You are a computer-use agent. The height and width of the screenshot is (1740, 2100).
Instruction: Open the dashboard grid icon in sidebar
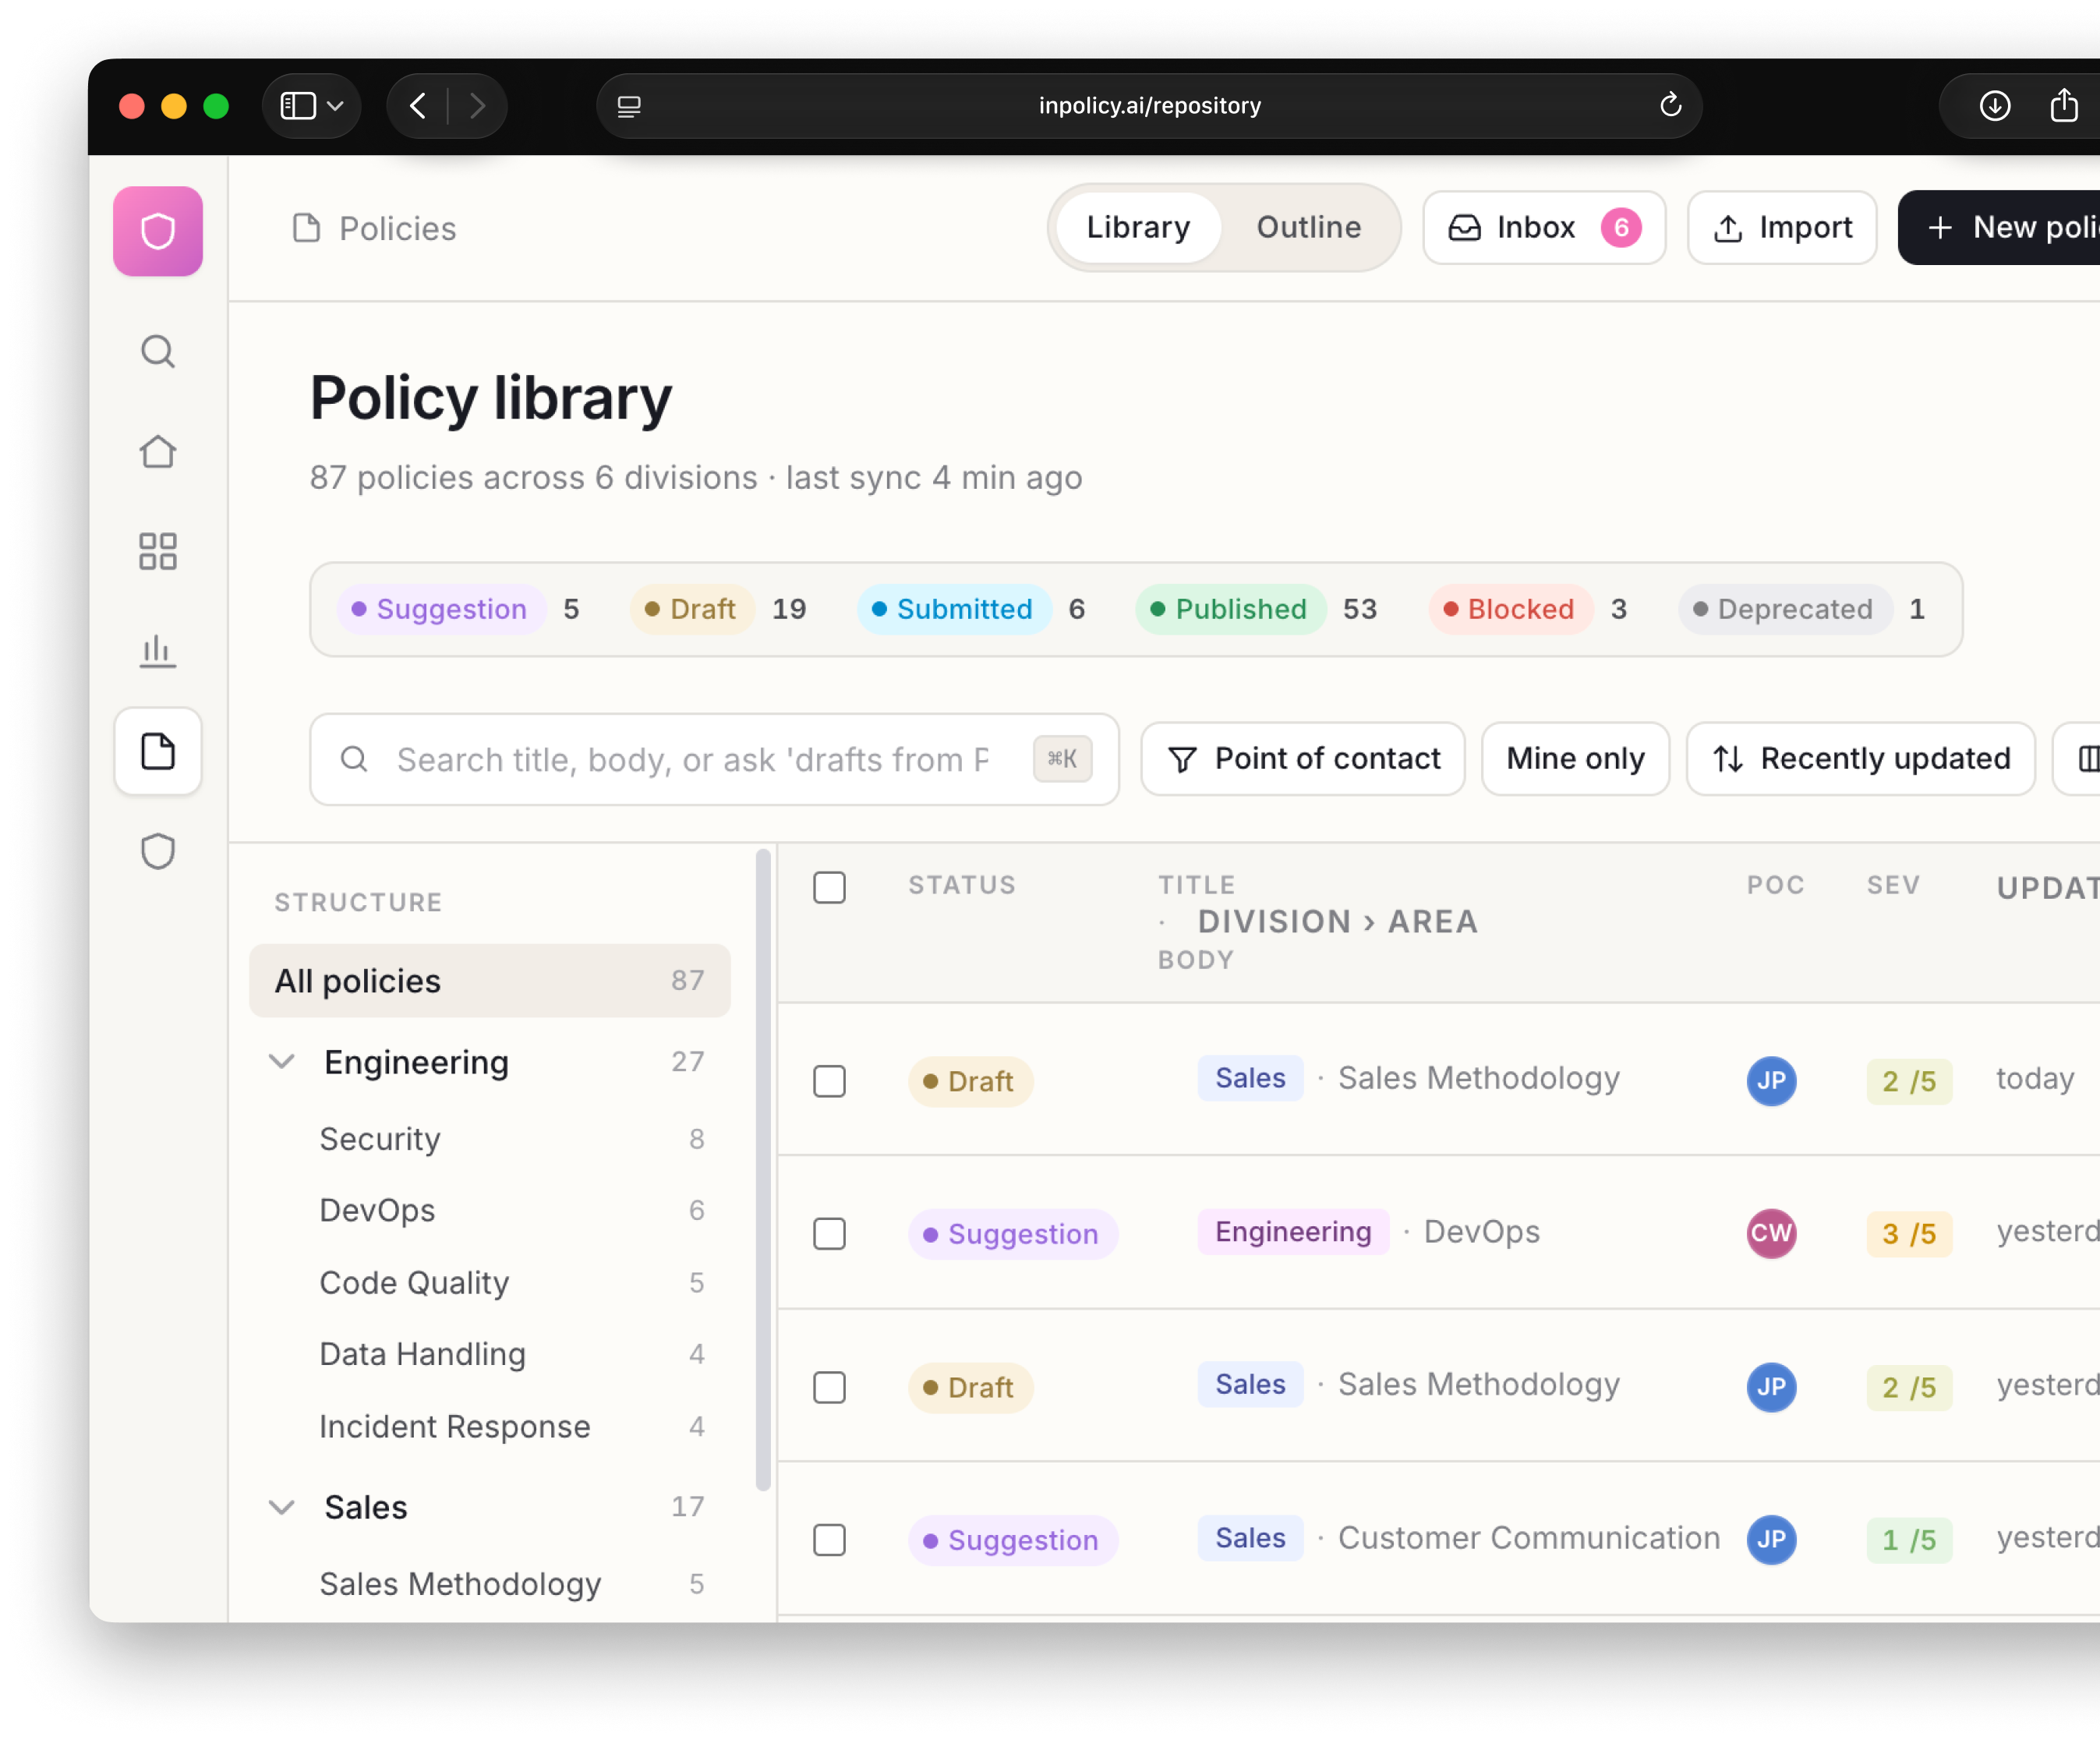point(158,551)
